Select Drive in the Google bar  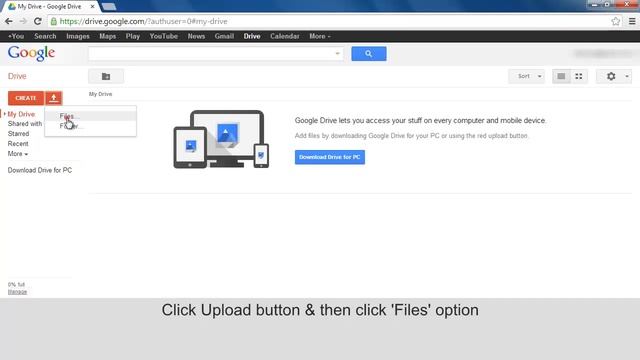tap(252, 36)
